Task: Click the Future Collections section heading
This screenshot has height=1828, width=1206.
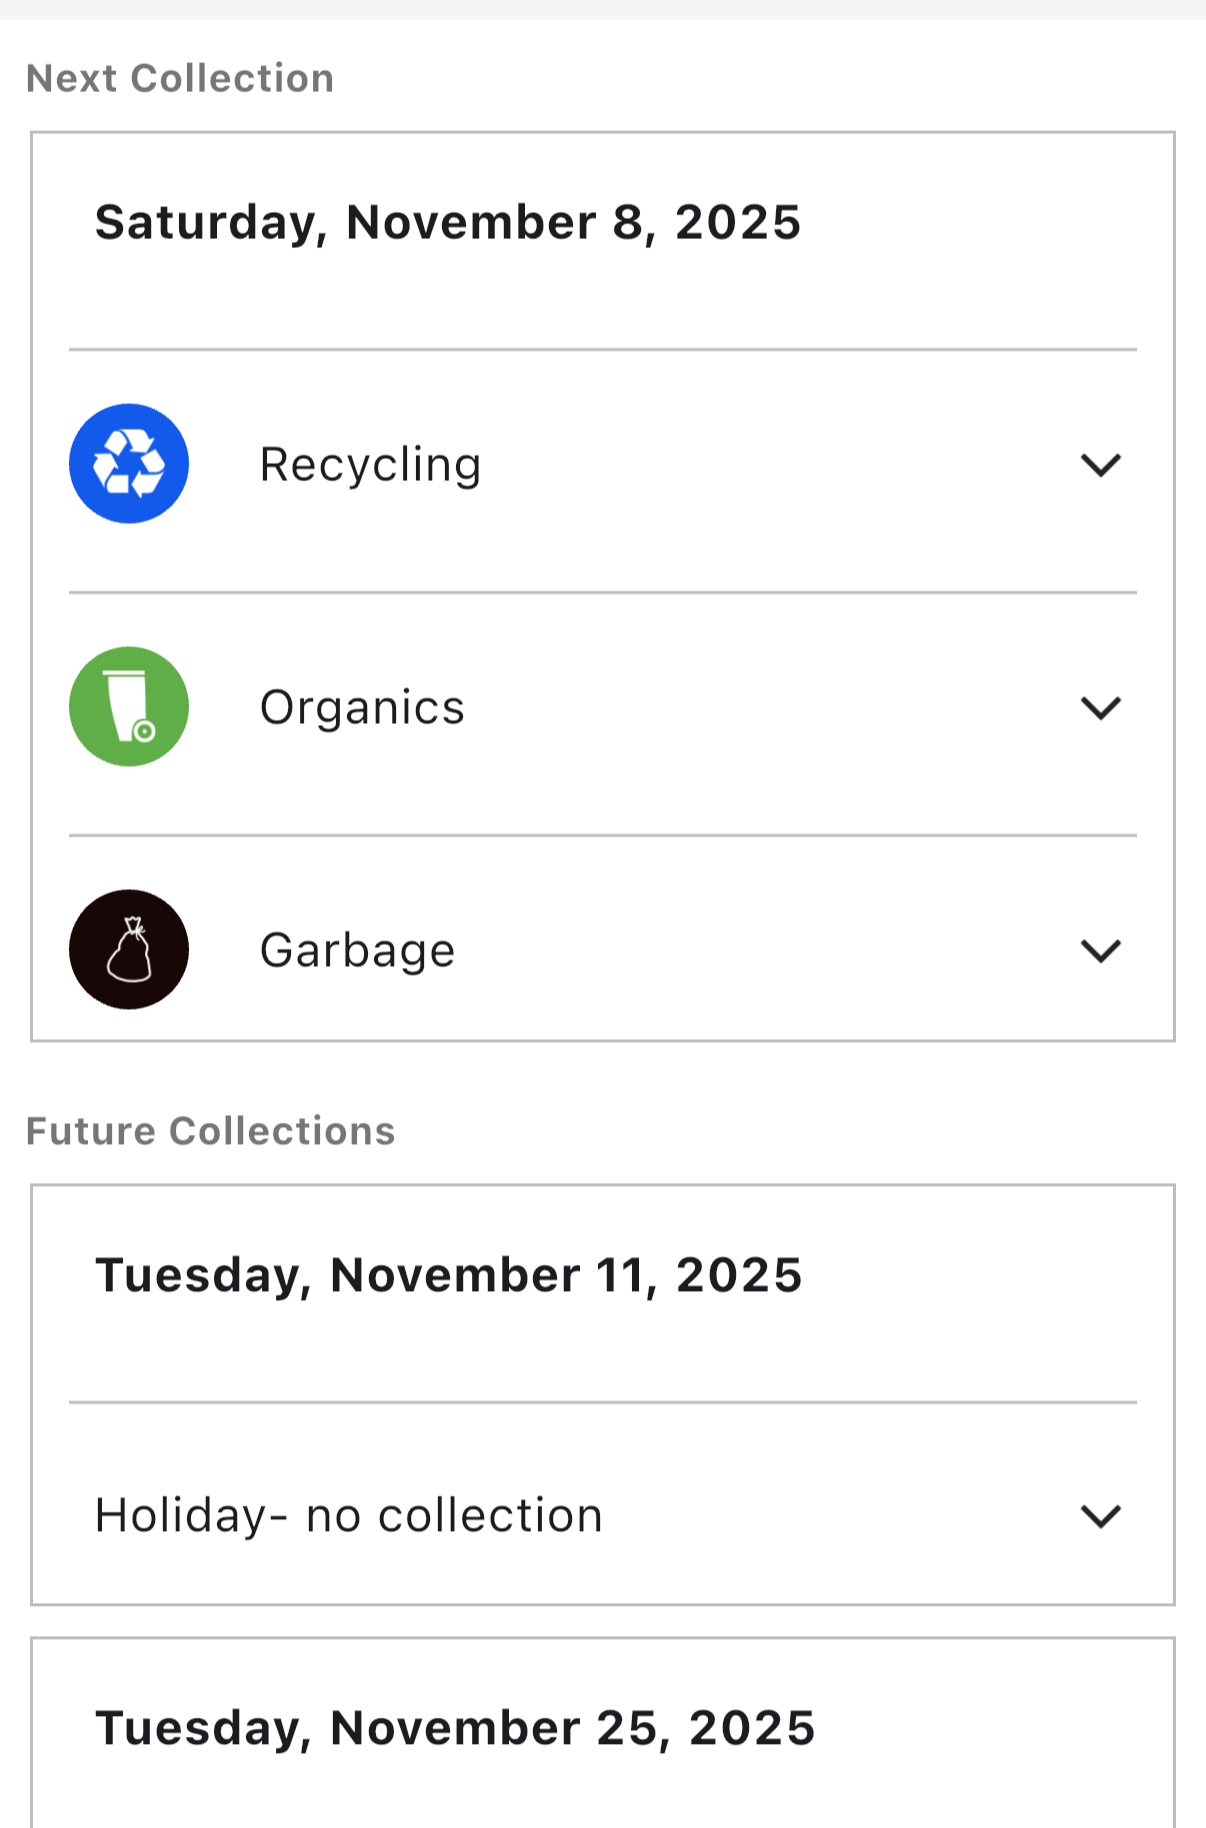Action: pos(211,1131)
